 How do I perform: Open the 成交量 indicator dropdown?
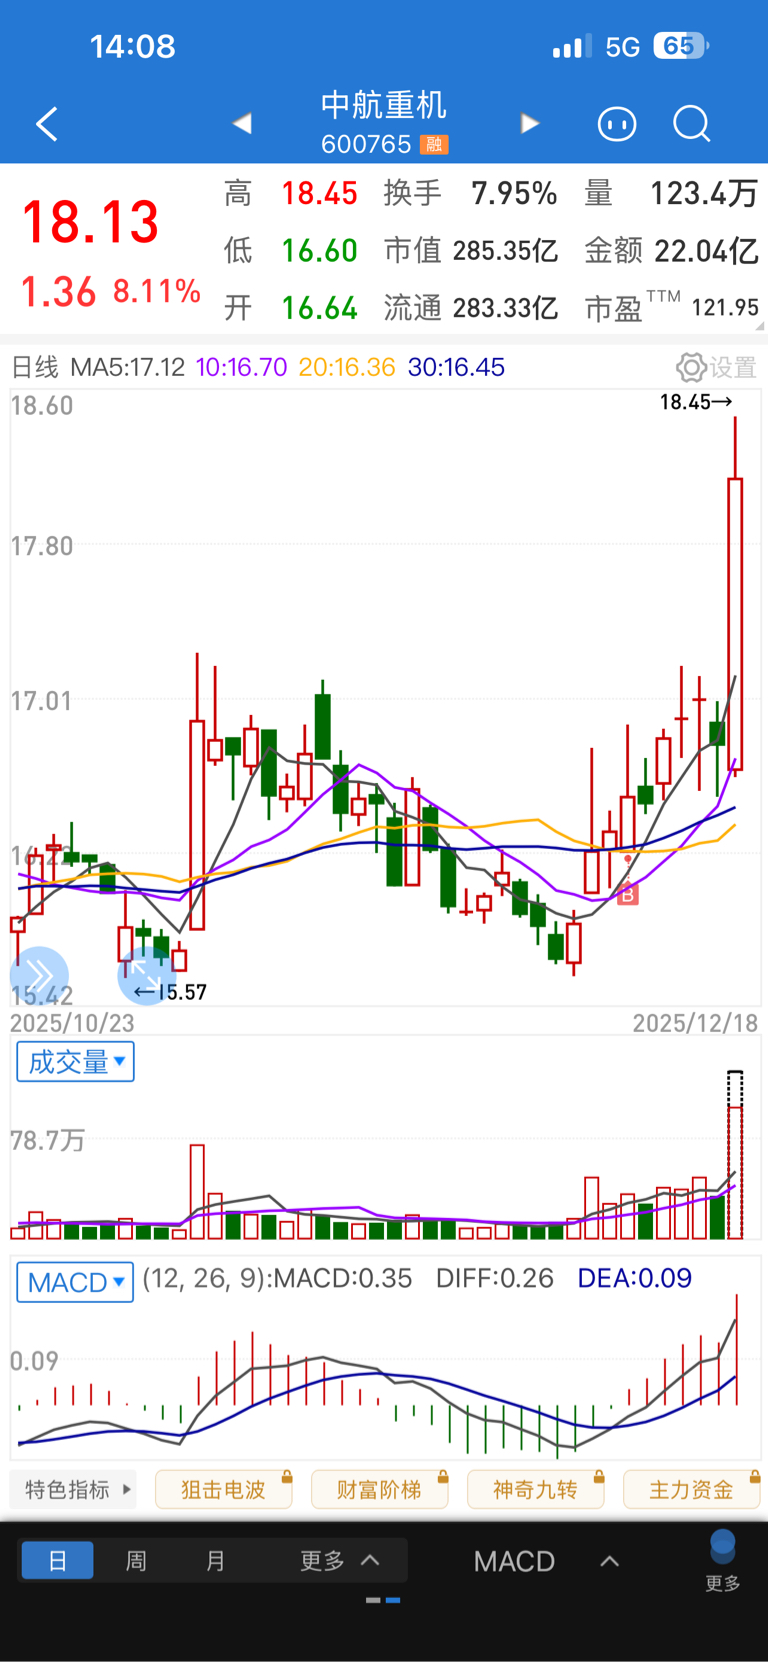coord(76,1062)
